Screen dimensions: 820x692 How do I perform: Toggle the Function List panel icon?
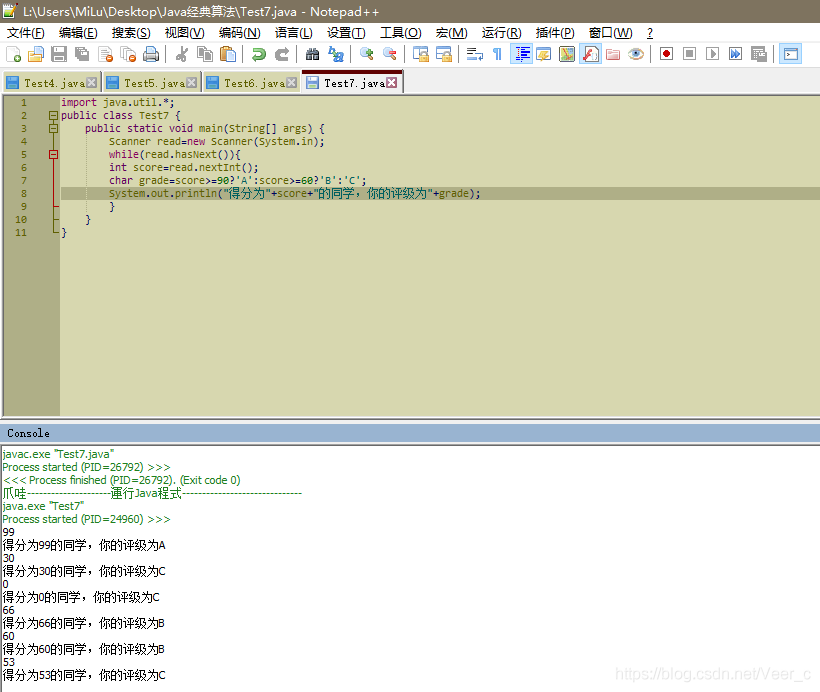pyautogui.click(x=590, y=54)
